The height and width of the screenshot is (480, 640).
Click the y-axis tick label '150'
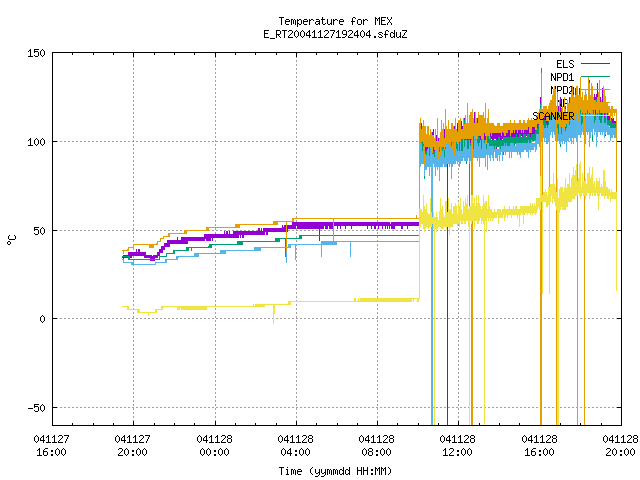(36, 53)
